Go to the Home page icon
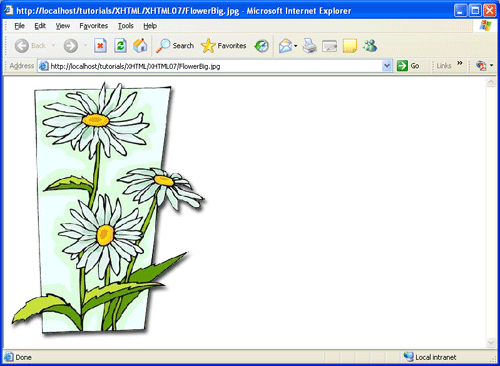 click(140, 46)
